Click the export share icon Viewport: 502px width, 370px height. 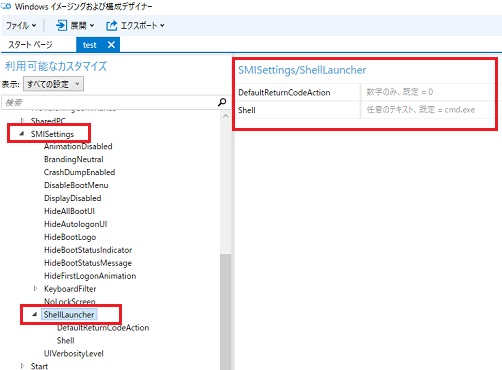[112, 25]
